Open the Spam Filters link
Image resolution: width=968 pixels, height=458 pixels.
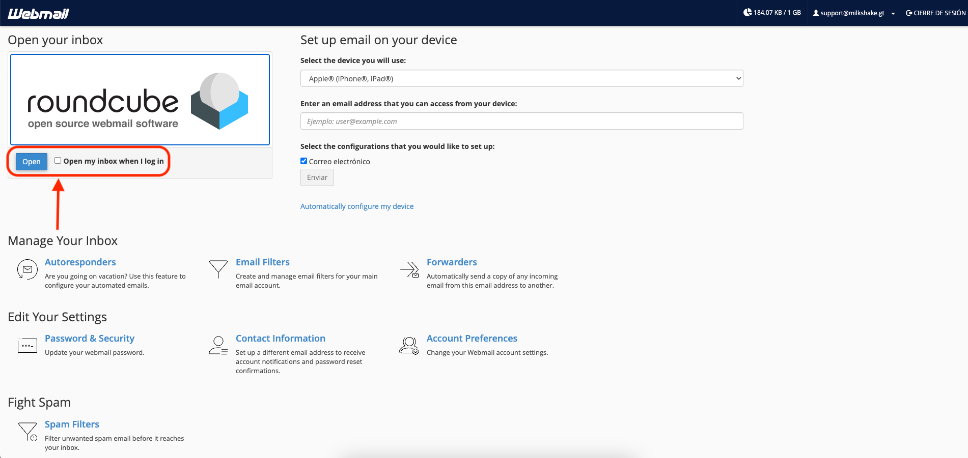pyautogui.click(x=72, y=424)
